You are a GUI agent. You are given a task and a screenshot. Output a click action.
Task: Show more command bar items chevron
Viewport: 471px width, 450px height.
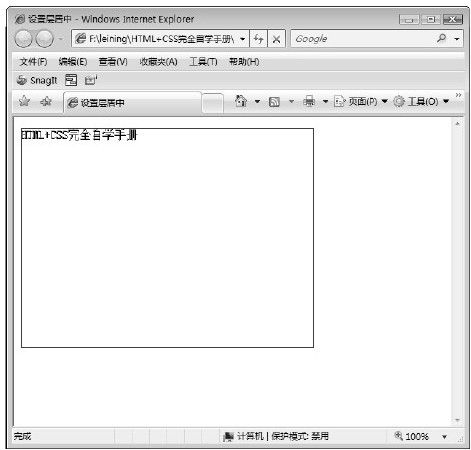459,95
